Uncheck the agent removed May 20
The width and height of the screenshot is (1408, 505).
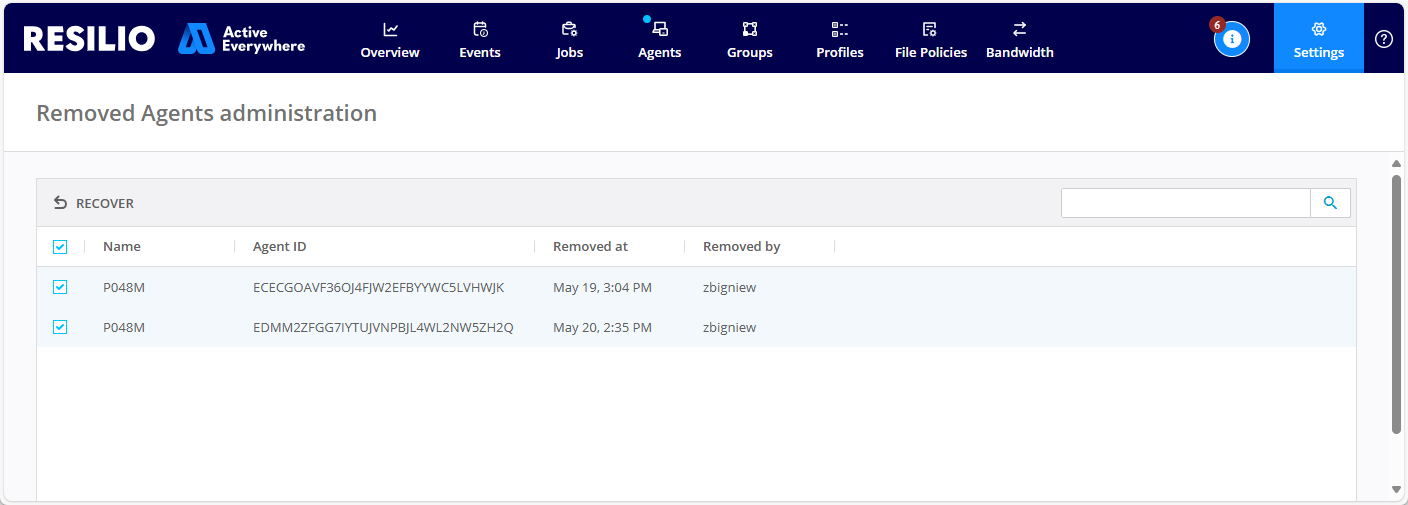point(60,327)
